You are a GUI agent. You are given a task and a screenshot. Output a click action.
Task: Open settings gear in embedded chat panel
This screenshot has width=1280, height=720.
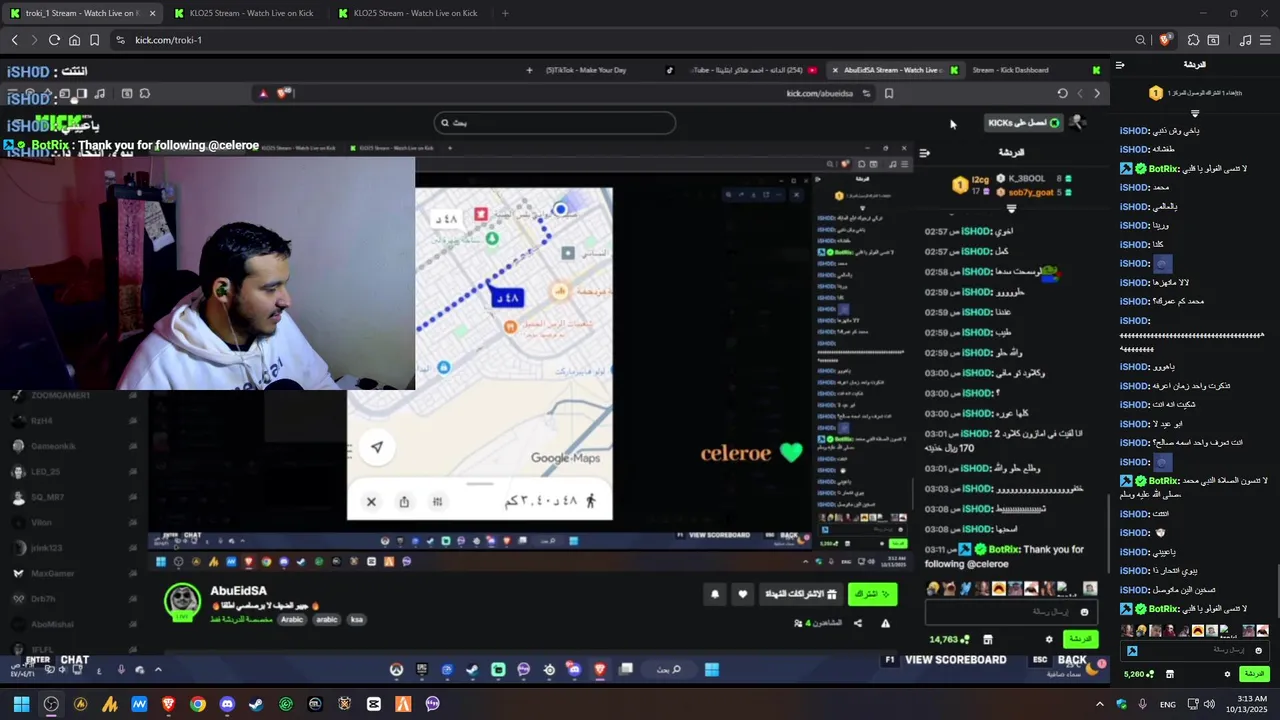point(1049,639)
